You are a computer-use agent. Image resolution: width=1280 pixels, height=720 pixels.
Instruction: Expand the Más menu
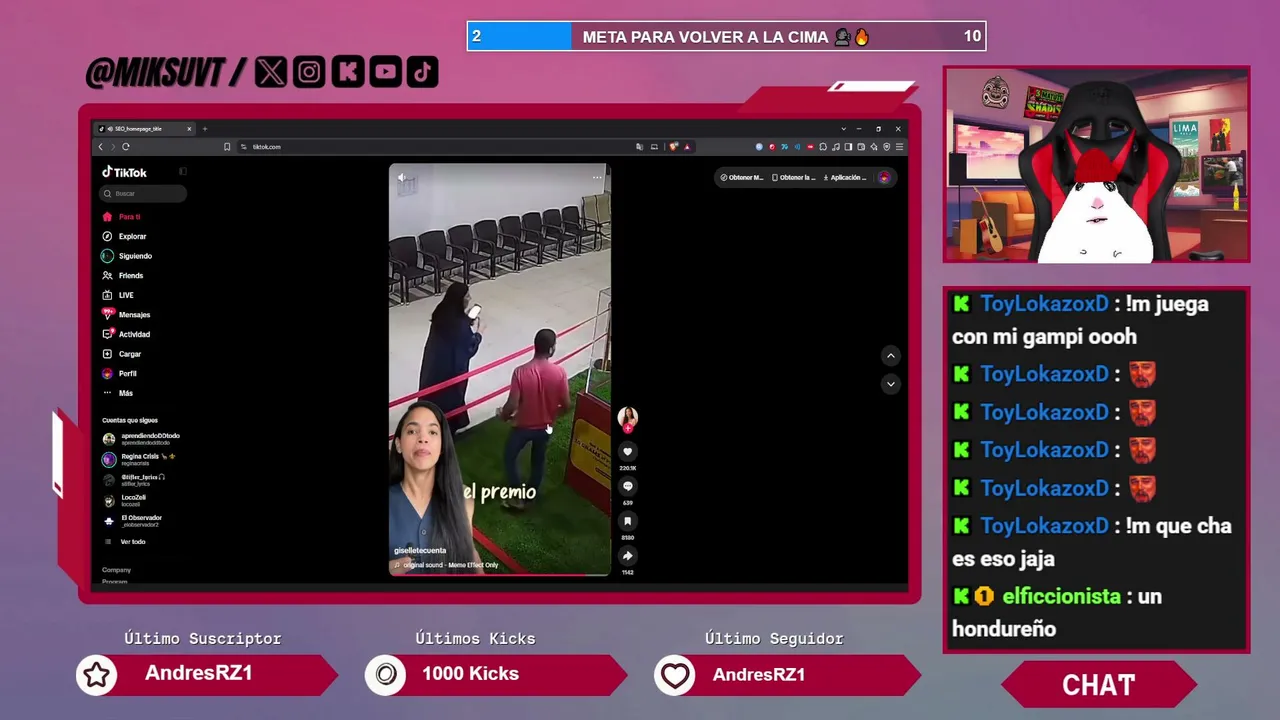pyautogui.click(x=117, y=393)
